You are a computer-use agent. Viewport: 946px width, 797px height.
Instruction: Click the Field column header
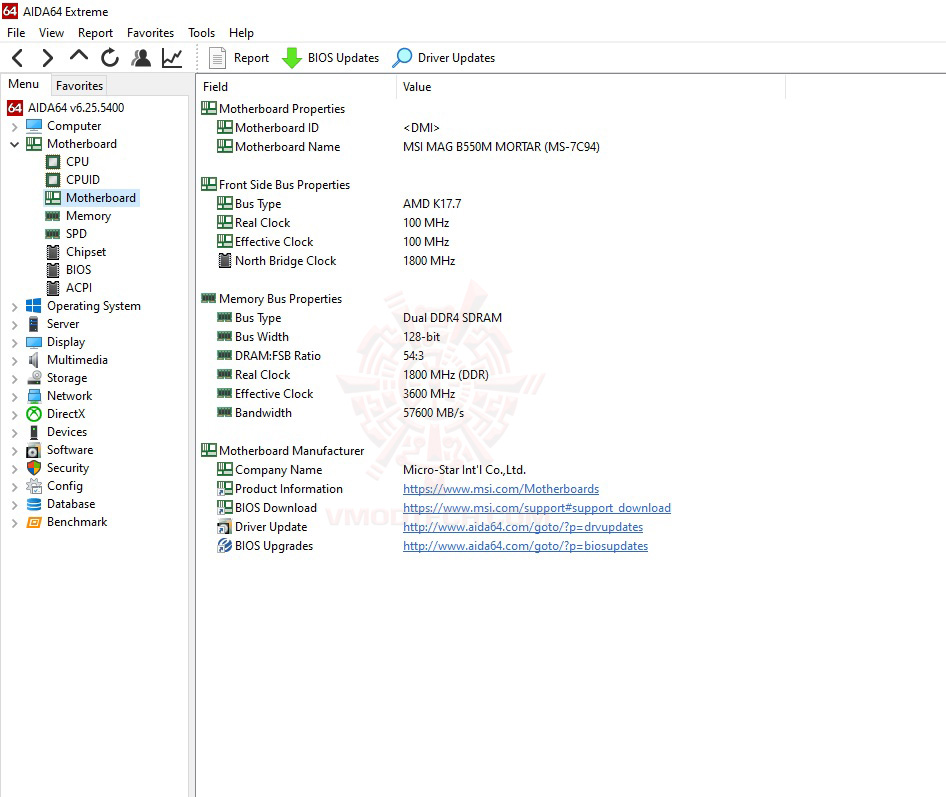296,87
